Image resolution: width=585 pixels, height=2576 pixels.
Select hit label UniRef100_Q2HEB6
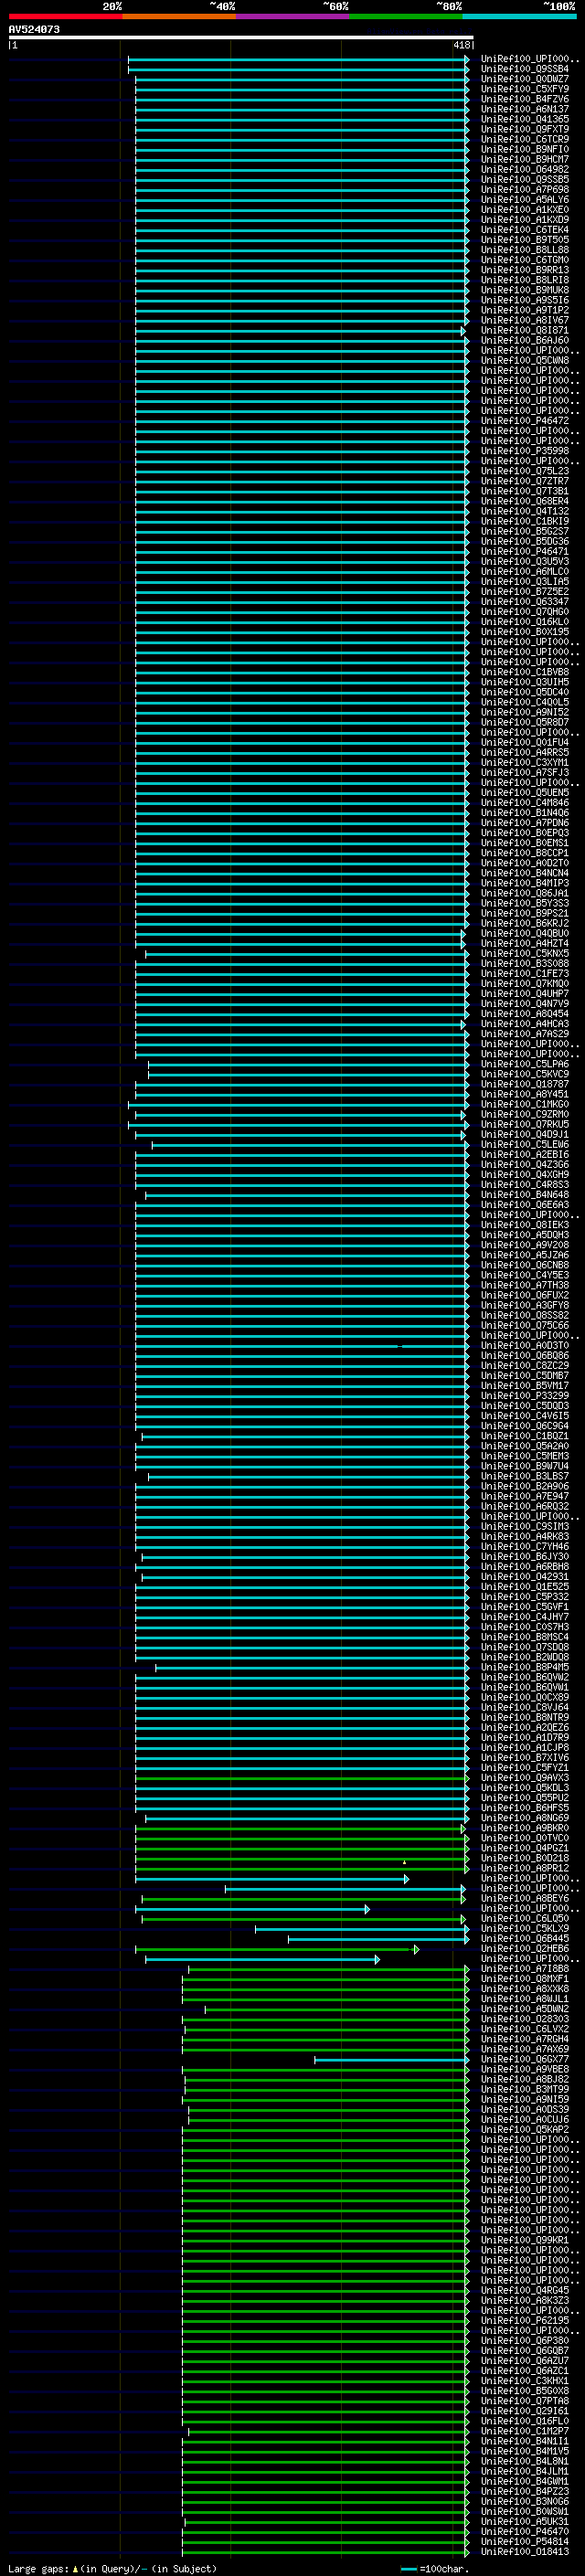(x=525, y=1949)
